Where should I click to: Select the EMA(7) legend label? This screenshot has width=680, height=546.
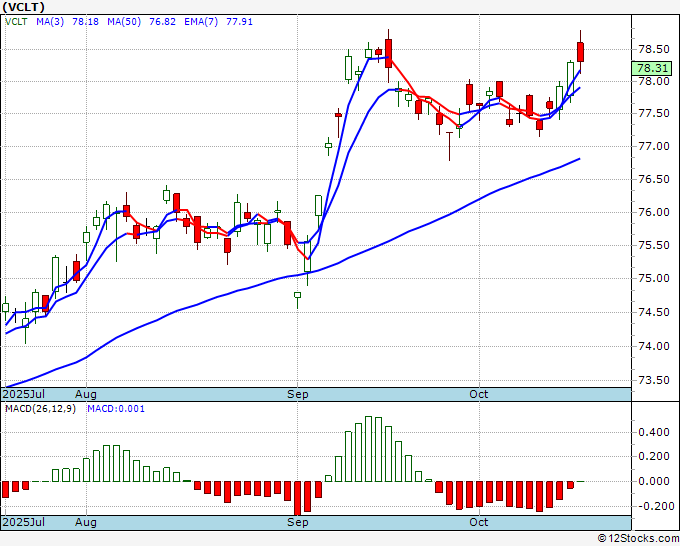point(201,22)
